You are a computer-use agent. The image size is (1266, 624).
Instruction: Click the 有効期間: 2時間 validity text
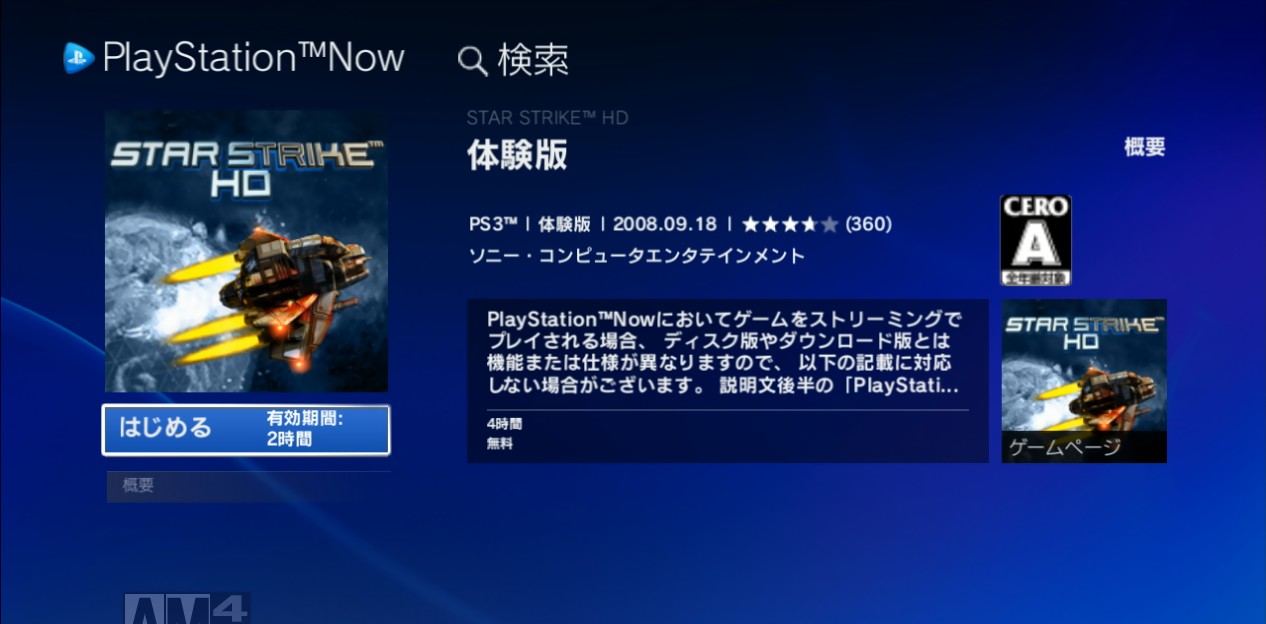pos(305,429)
